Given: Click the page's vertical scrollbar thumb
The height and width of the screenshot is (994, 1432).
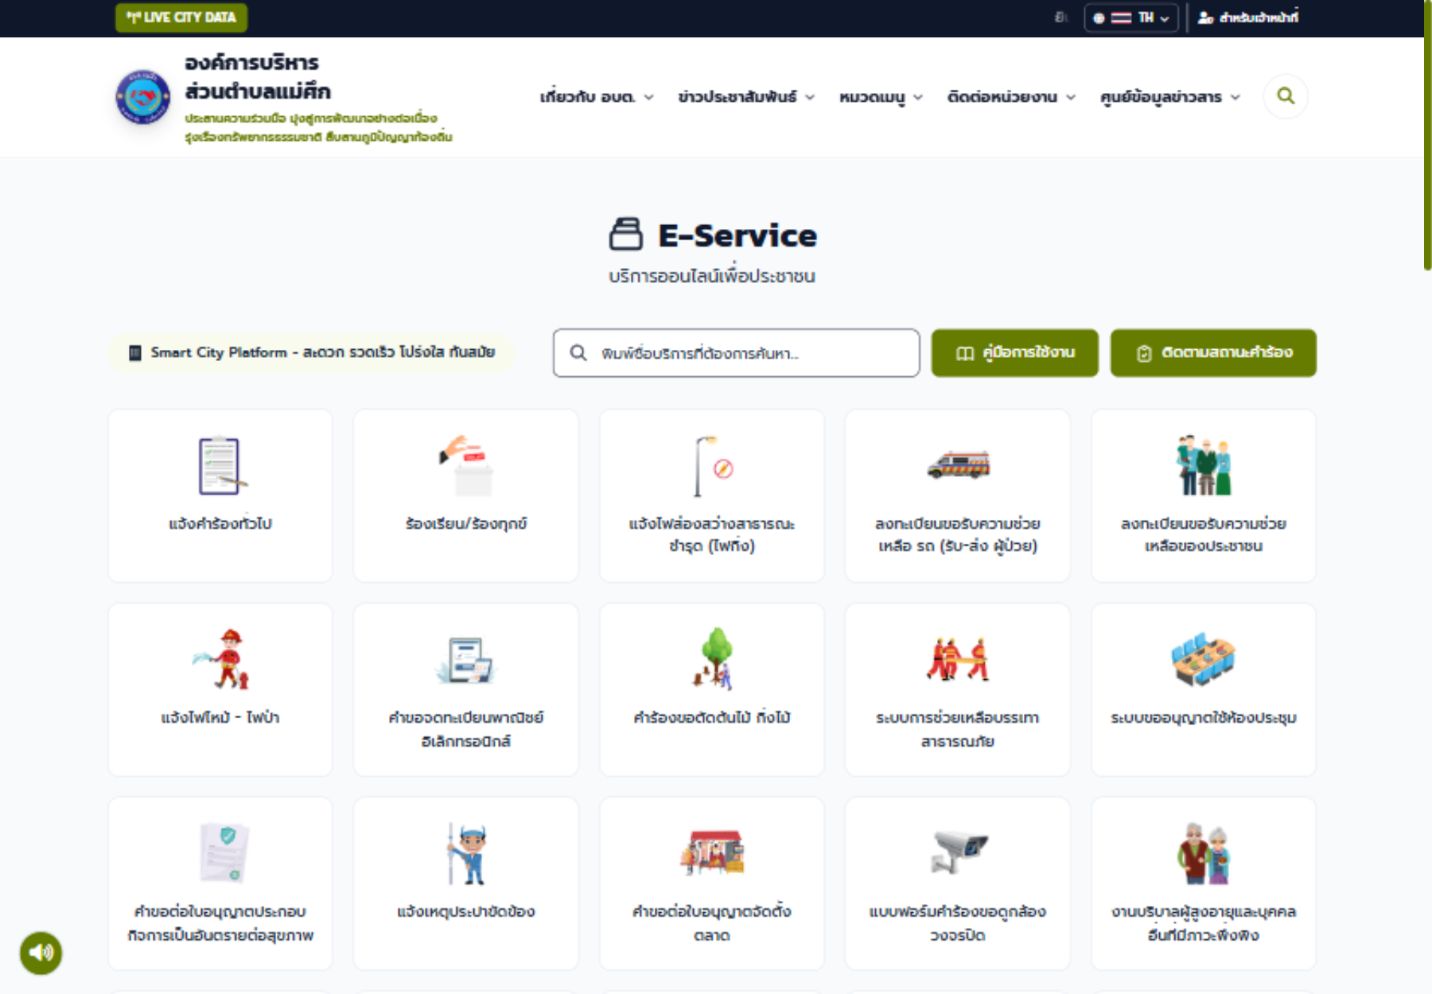Looking at the screenshot, I should point(1427,135).
